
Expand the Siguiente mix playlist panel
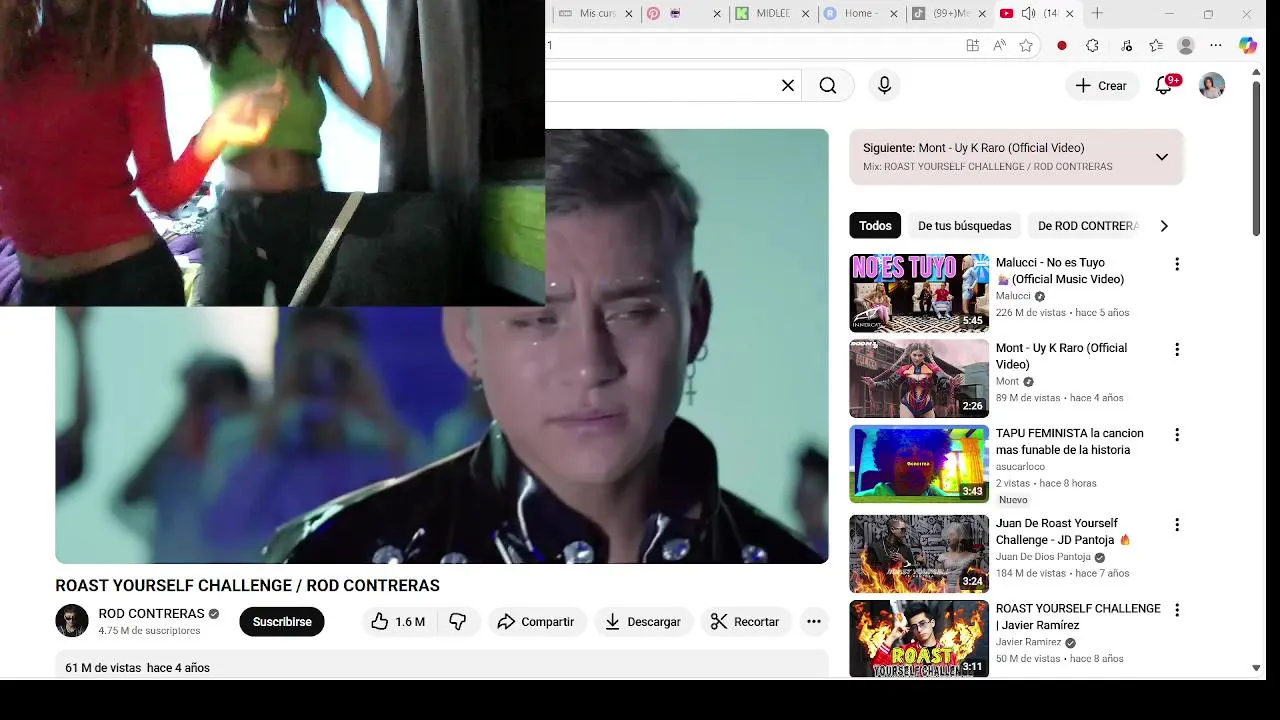tap(1162, 157)
